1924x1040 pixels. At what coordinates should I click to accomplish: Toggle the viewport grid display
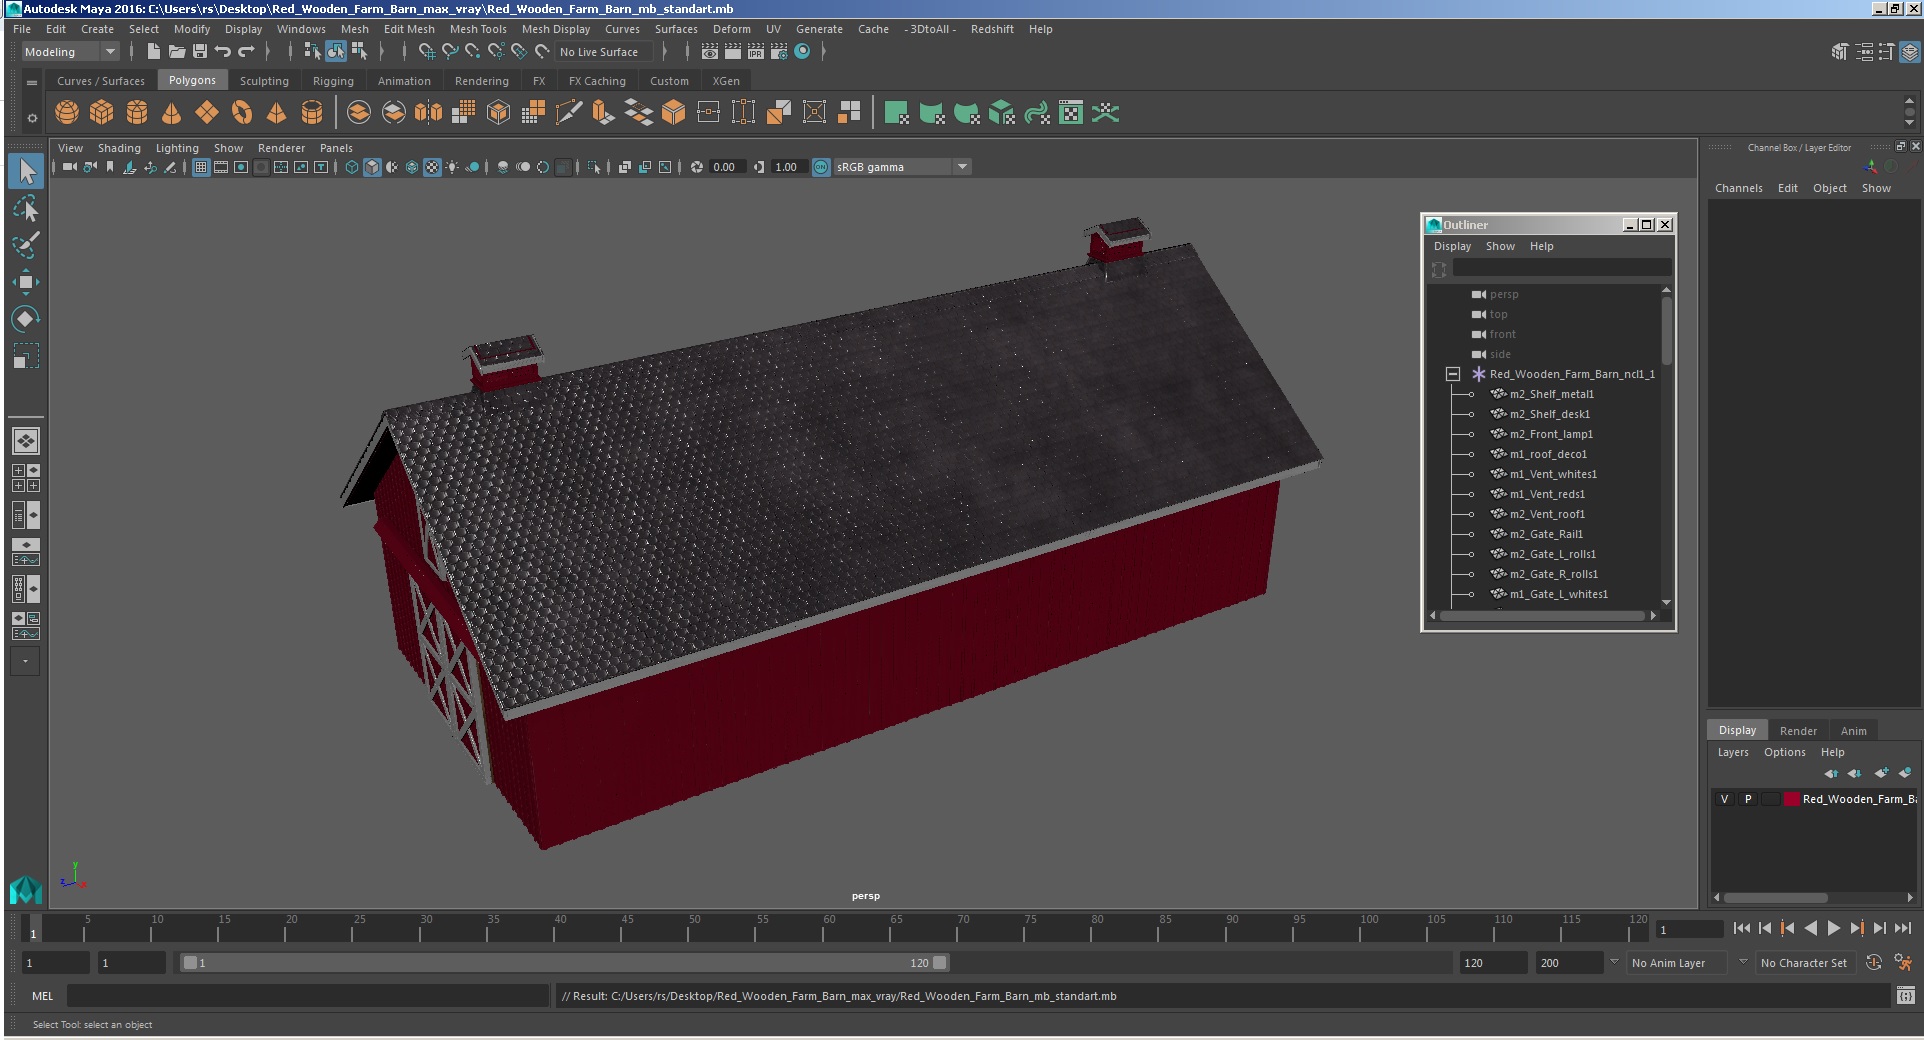[x=201, y=167]
